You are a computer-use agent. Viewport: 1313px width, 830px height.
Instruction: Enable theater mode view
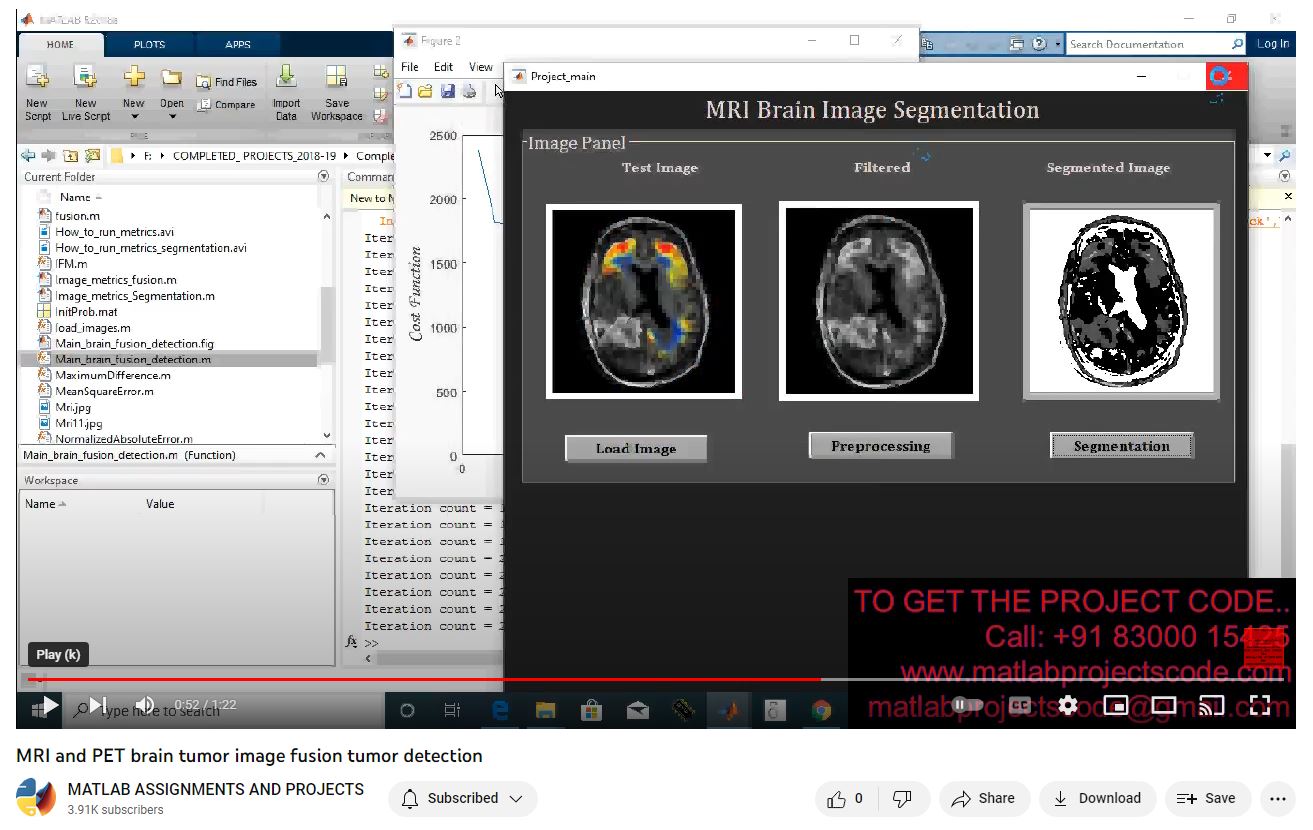tap(1163, 706)
